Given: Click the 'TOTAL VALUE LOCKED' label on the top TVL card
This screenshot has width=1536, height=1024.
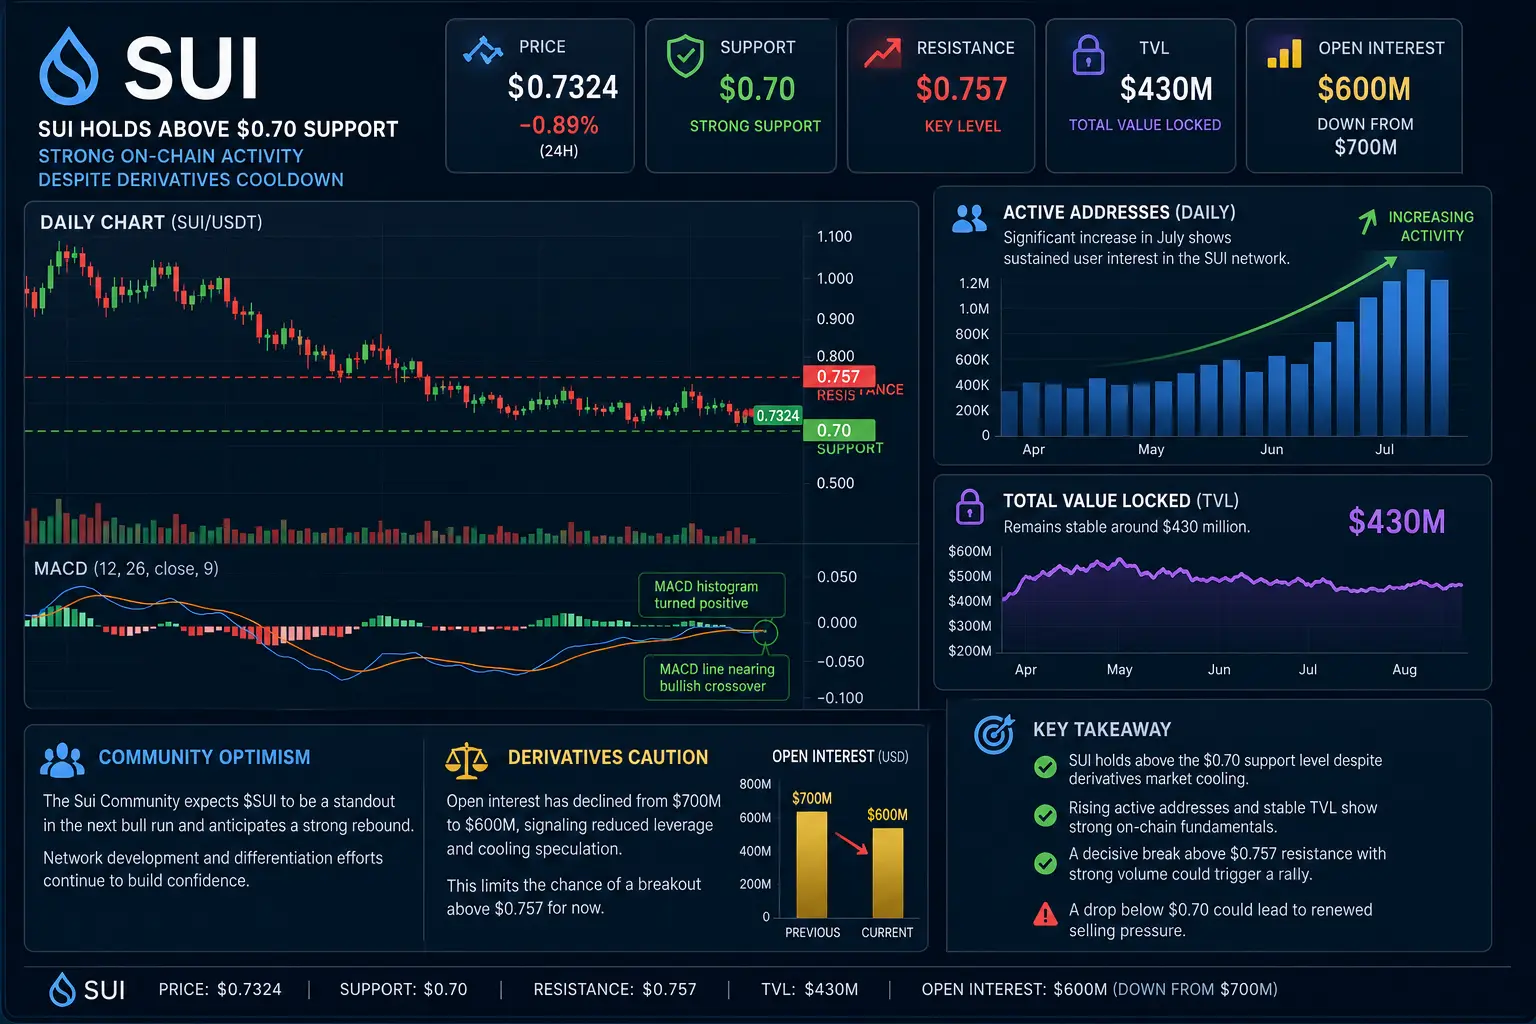Looking at the screenshot, I should [1145, 125].
